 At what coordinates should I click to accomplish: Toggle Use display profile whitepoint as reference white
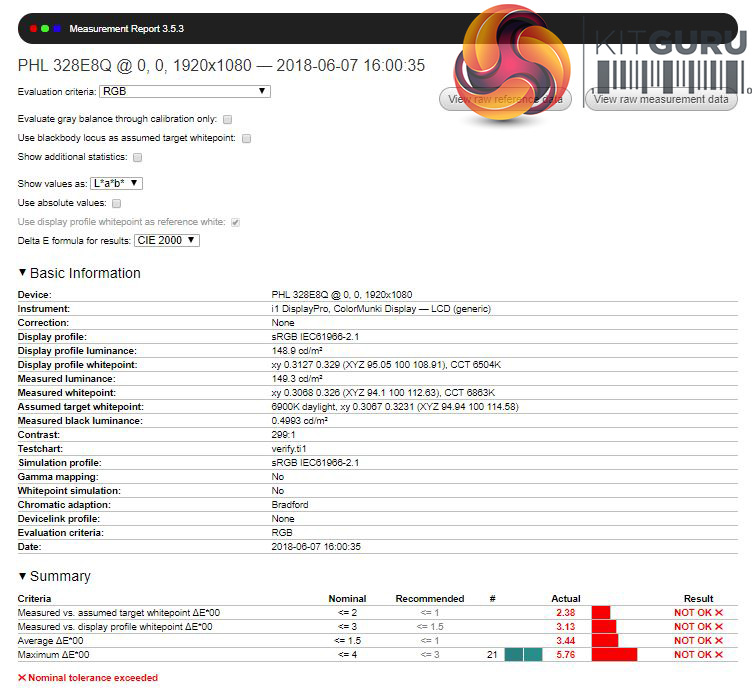tap(235, 222)
